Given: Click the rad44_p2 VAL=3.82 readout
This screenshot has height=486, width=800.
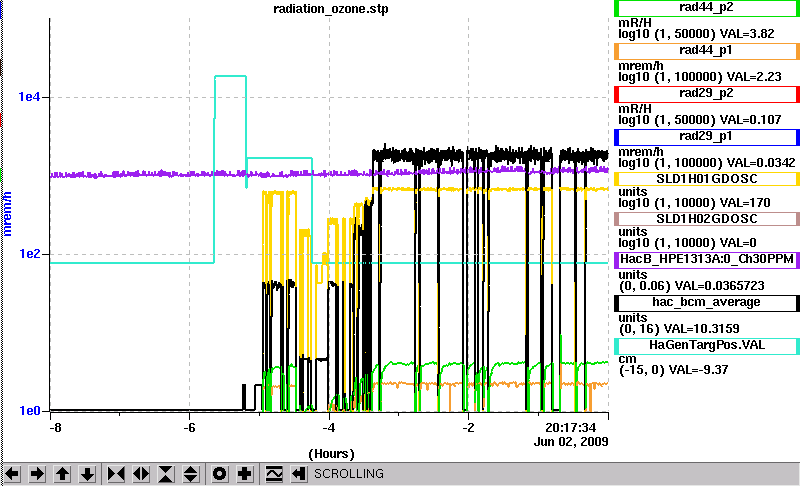Looking at the screenshot, I should (x=746, y=34).
